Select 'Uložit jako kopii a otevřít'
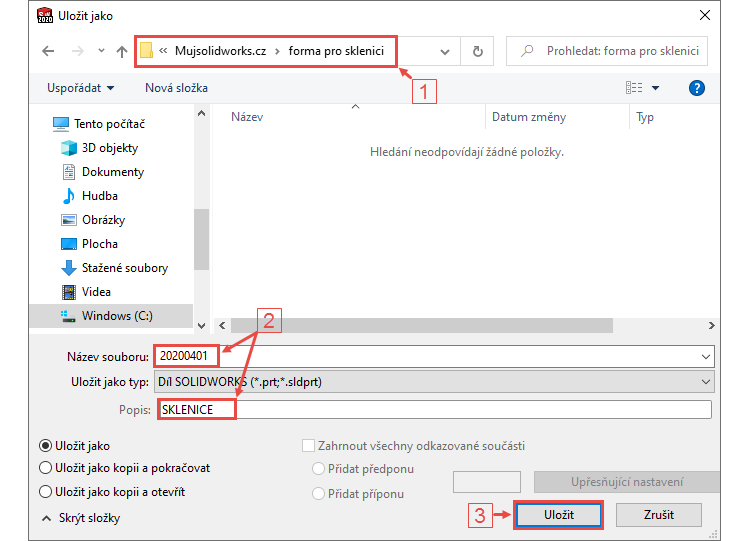The image size is (750, 541). click(45, 492)
